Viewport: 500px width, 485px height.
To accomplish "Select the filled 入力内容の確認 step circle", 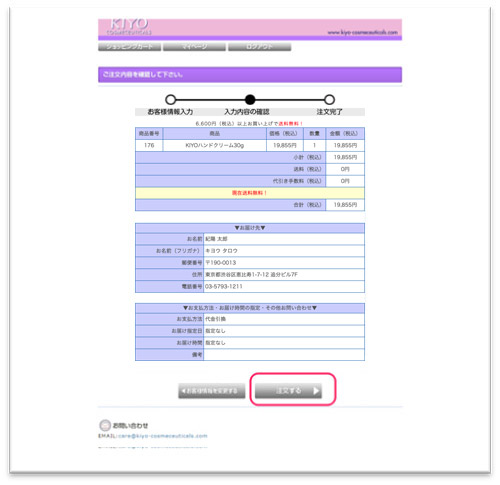I will tap(250, 99).
